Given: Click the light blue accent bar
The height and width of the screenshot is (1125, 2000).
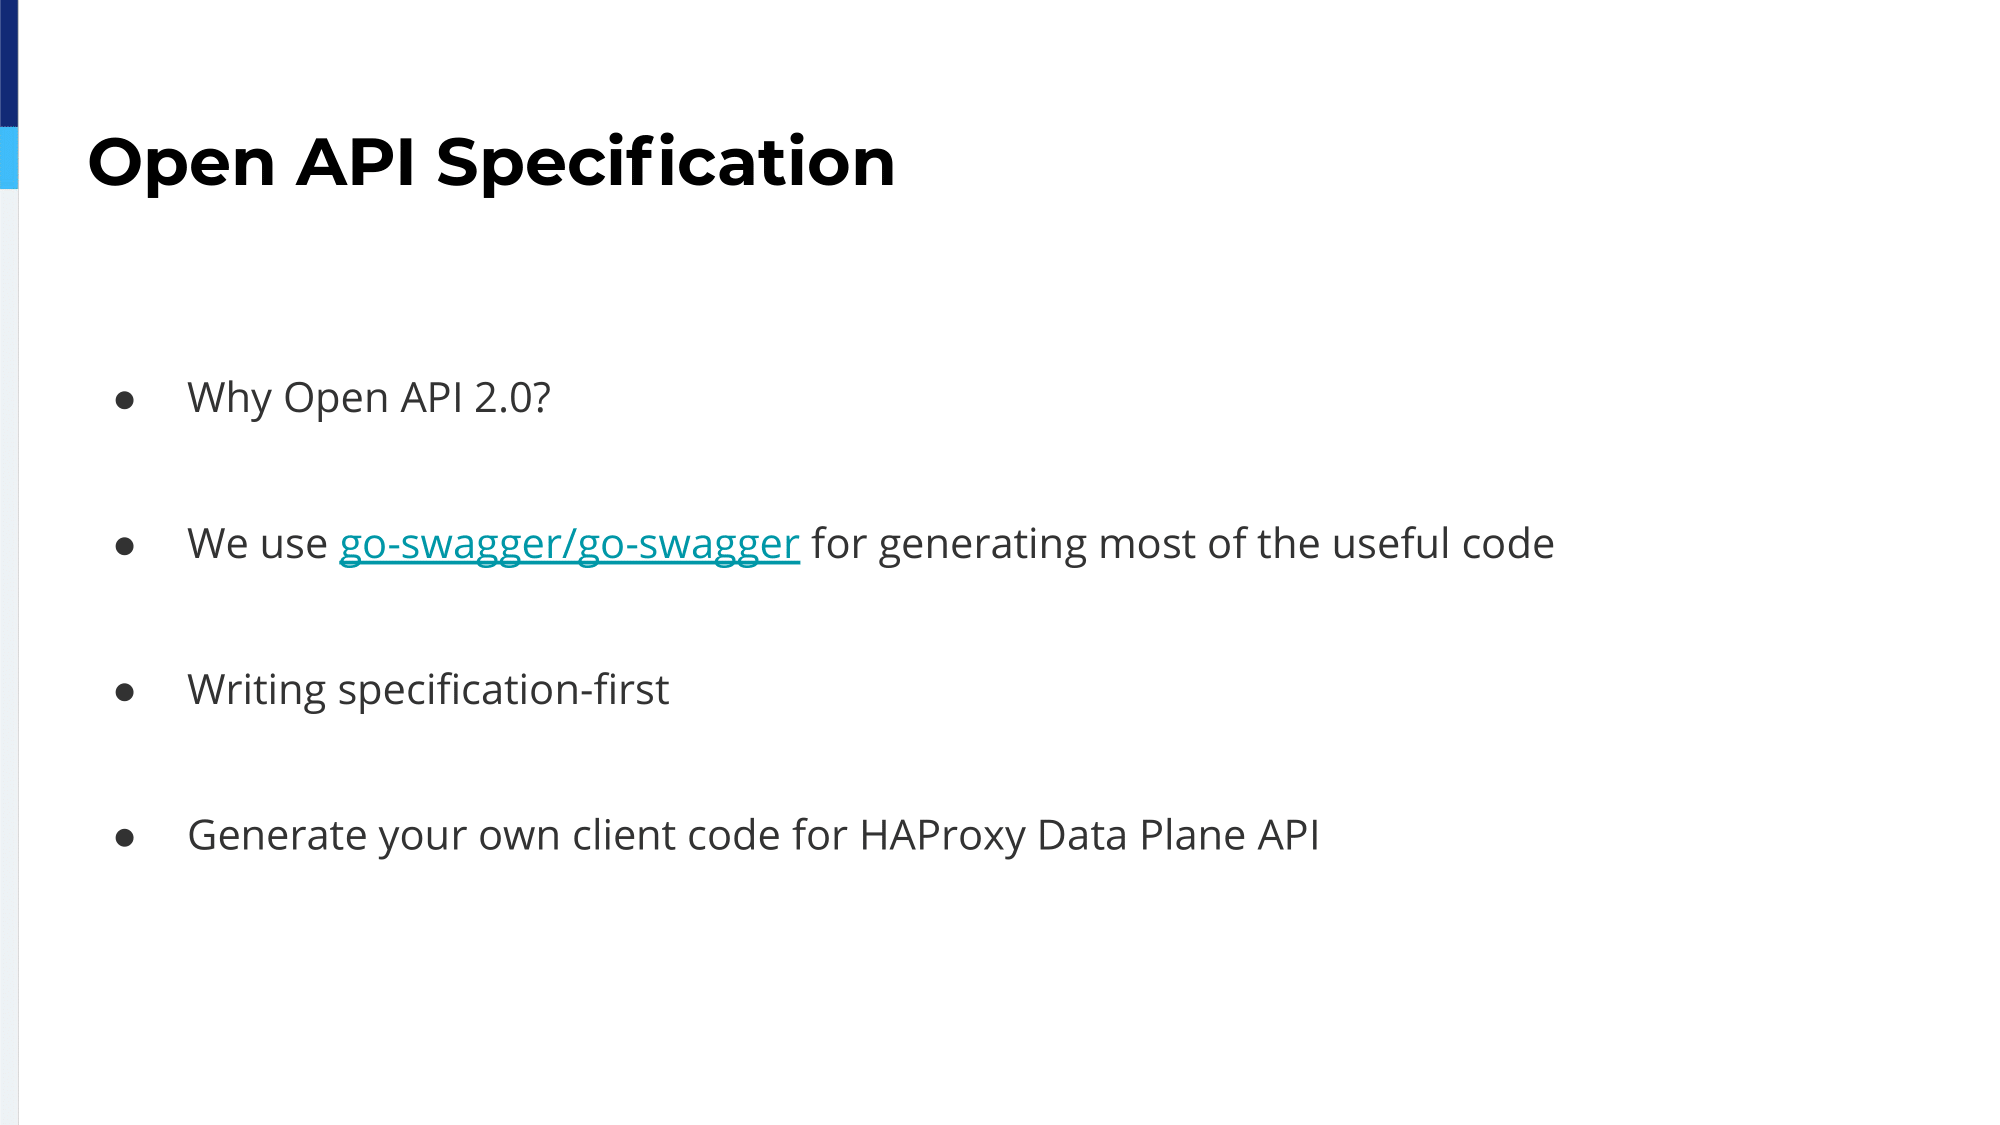Looking at the screenshot, I should [x=9, y=158].
